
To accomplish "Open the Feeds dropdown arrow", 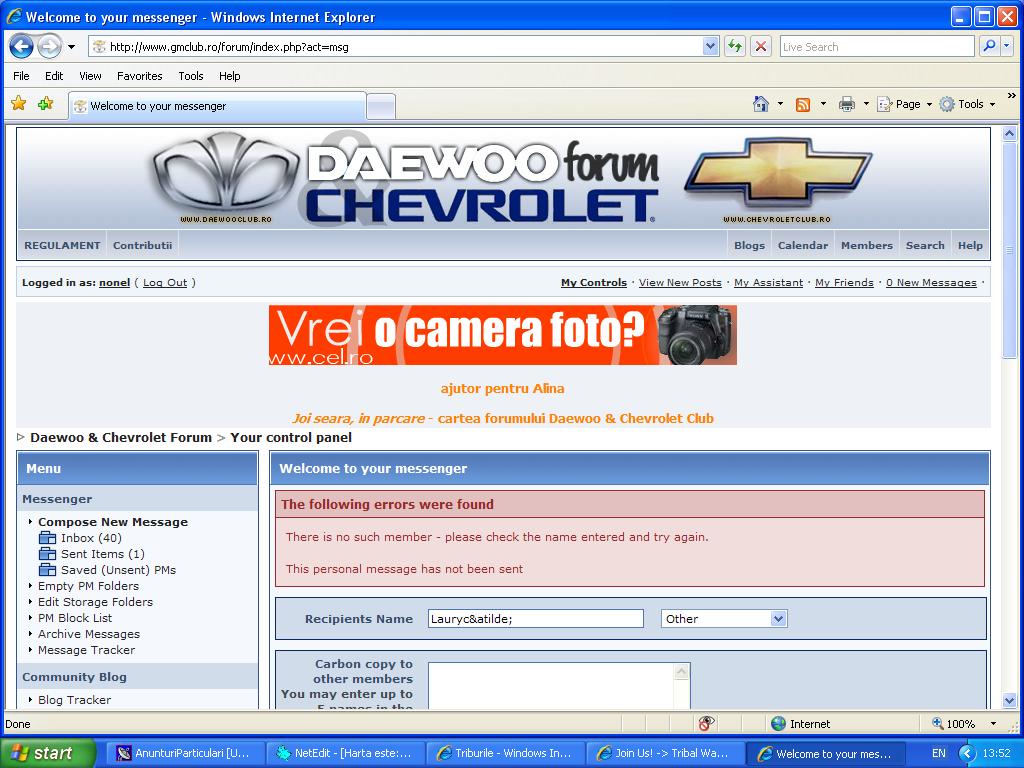I will pos(823,104).
